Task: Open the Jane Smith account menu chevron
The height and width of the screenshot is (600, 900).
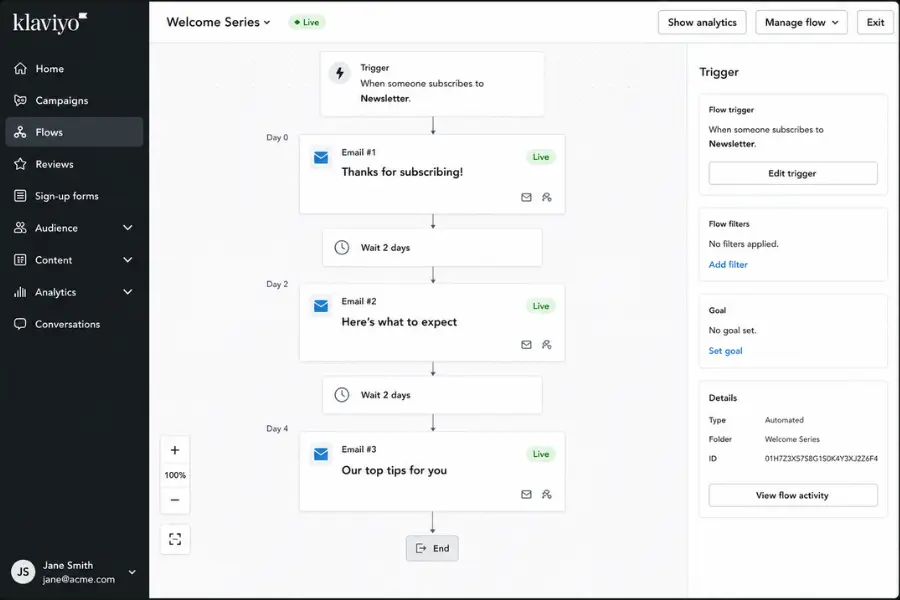Action: tap(132, 572)
